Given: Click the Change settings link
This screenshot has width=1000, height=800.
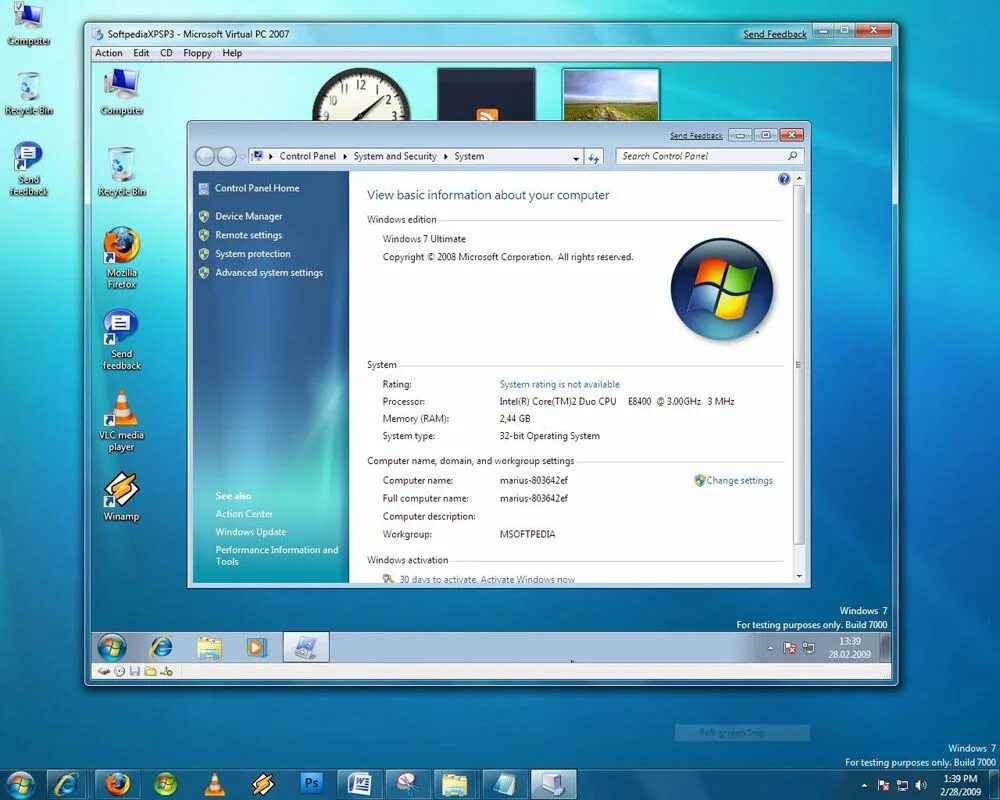Looking at the screenshot, I should coord(739,480).
